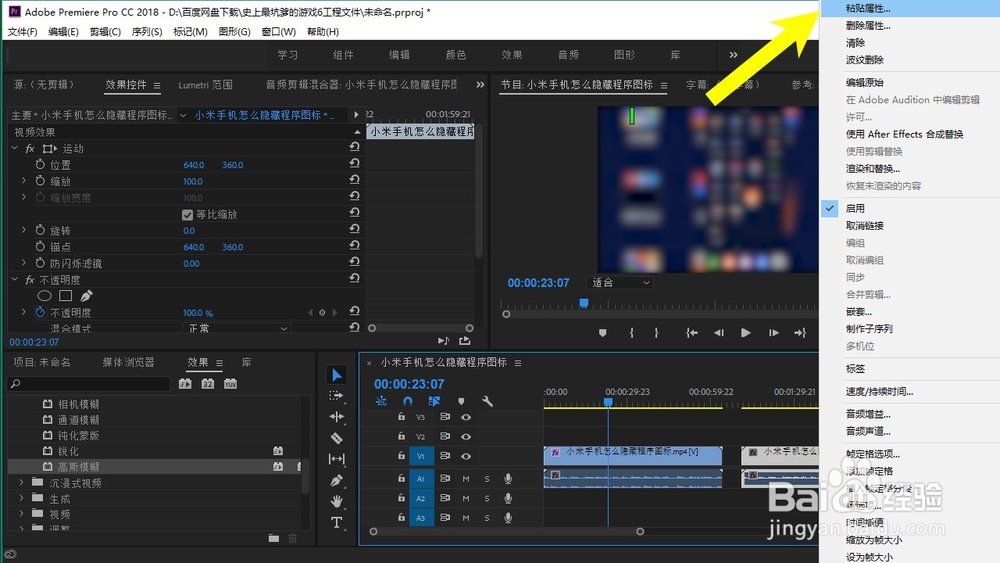This screenshot has width=1000, height=563.
Task: Hide track V3 with eye icon
Action: pos(466,417)
